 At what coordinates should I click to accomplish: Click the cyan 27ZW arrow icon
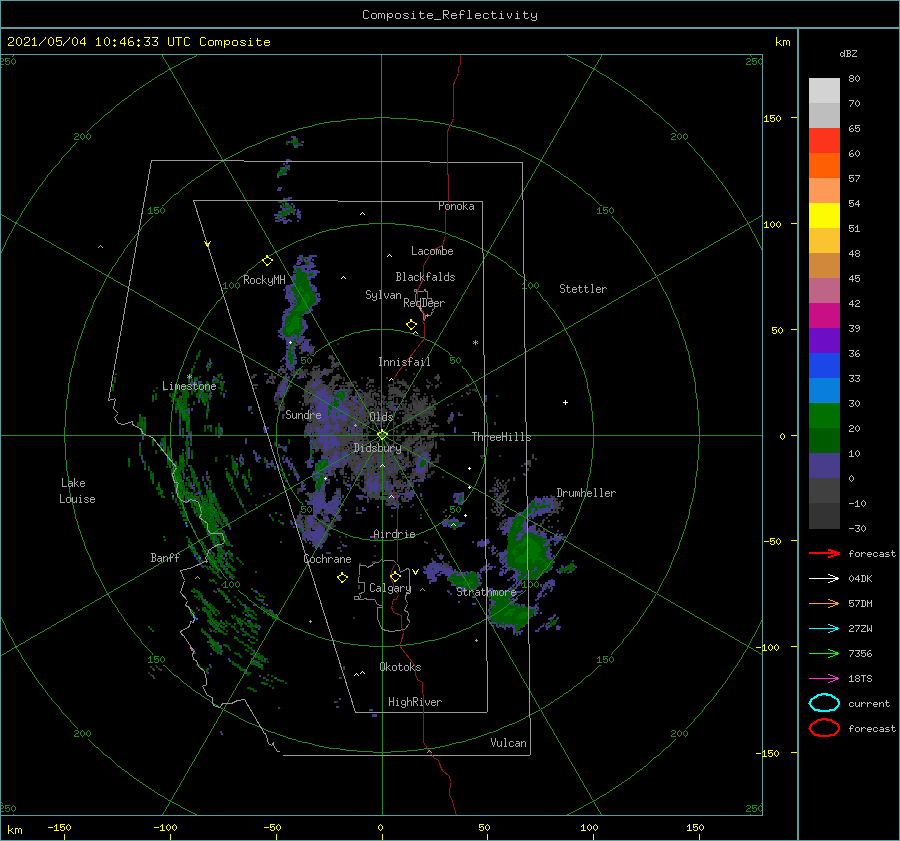click(x=824, y=628)
